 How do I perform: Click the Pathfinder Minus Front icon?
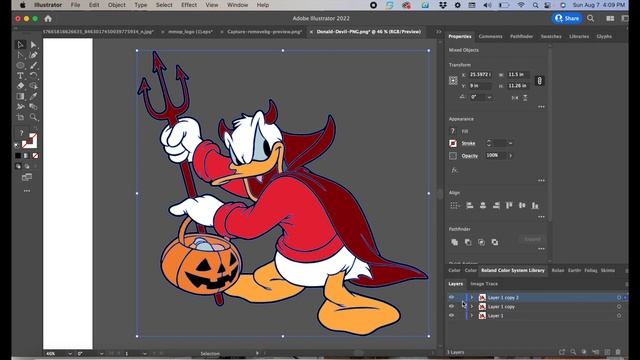click(x=468, y=242)
